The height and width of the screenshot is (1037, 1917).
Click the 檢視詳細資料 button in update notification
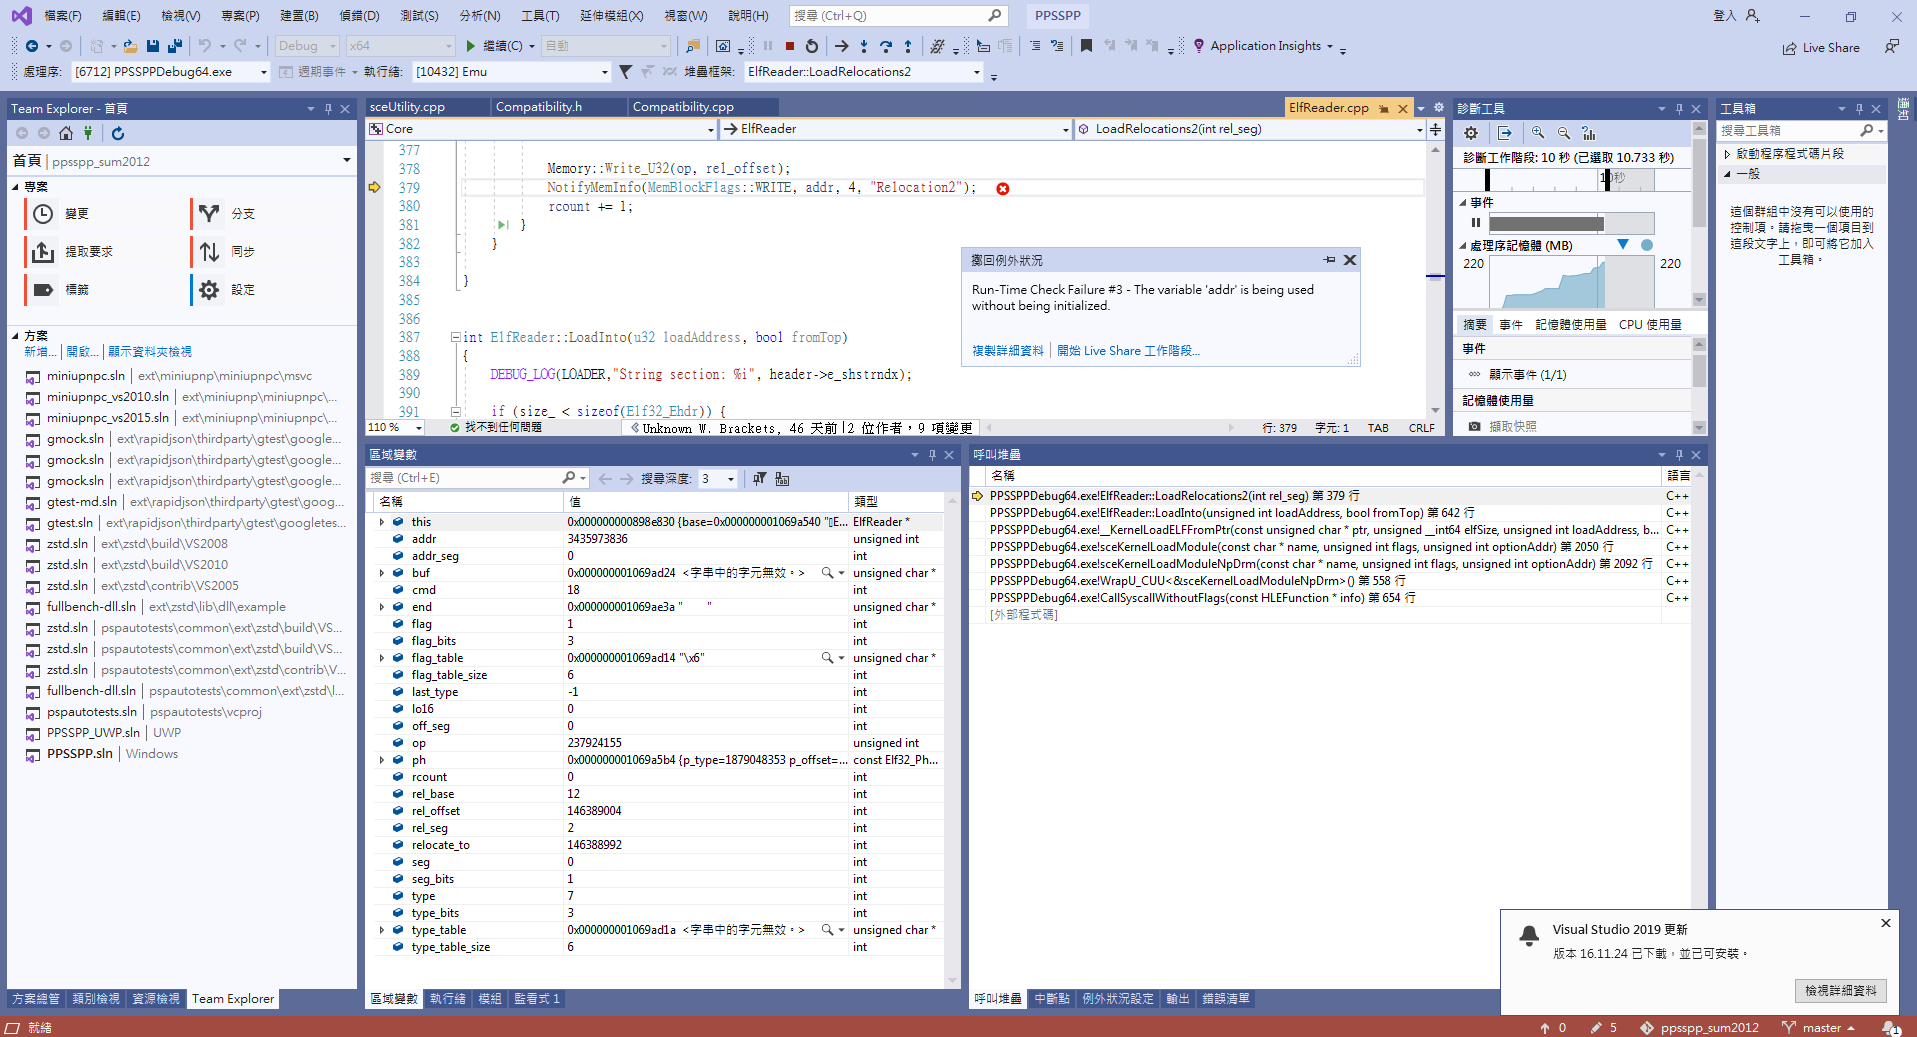click(x=1841, y=991)
